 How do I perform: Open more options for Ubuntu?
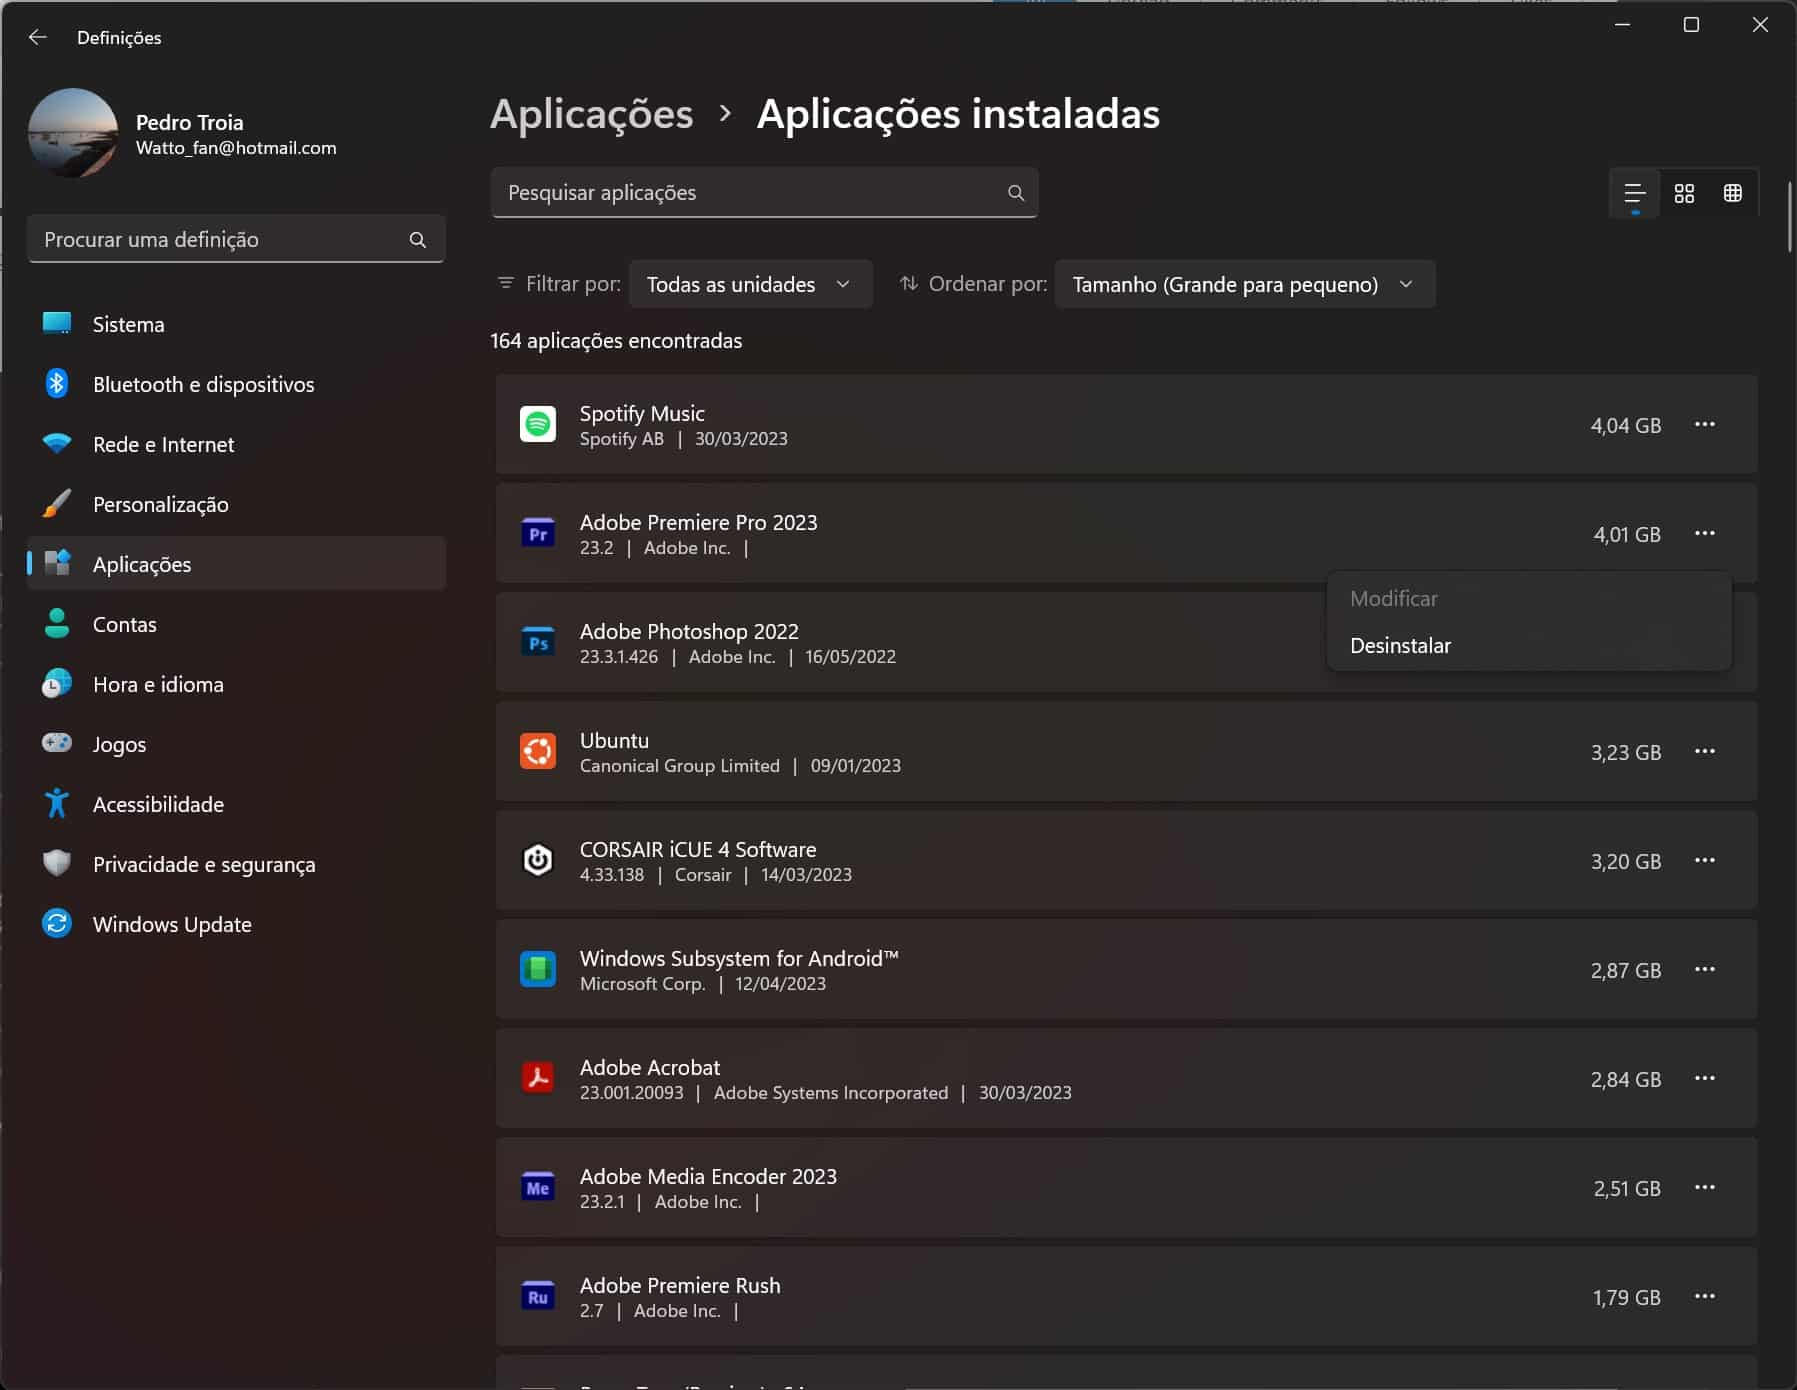(1704, 752)
